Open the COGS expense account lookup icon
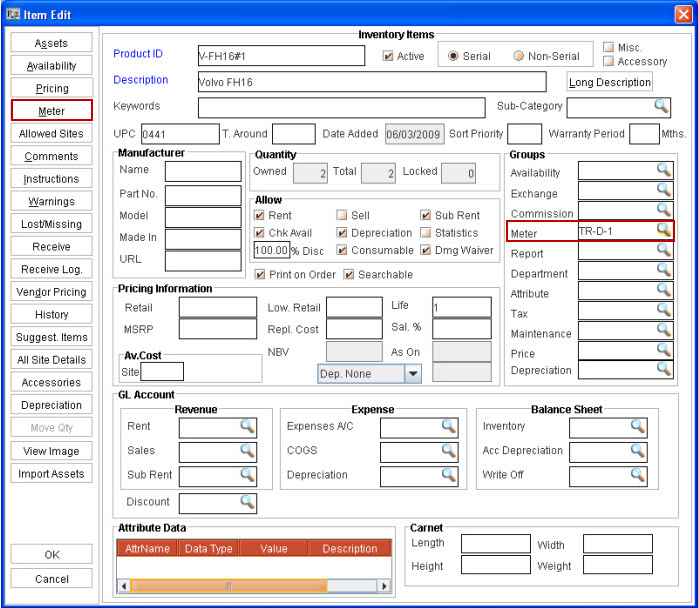The image size is (698, 608). click(x=449, y=450)
